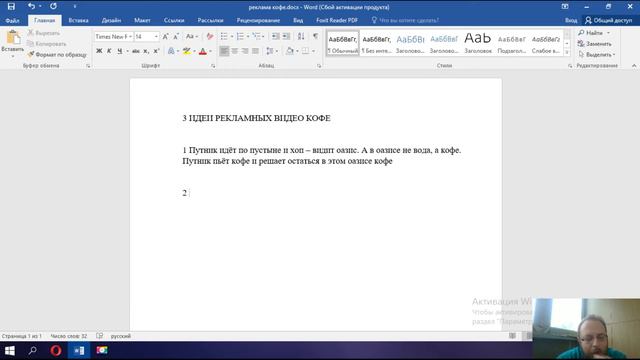Viewport: 640px width, 360px height.
Task: Apply red font color
Action: point(203,51)
